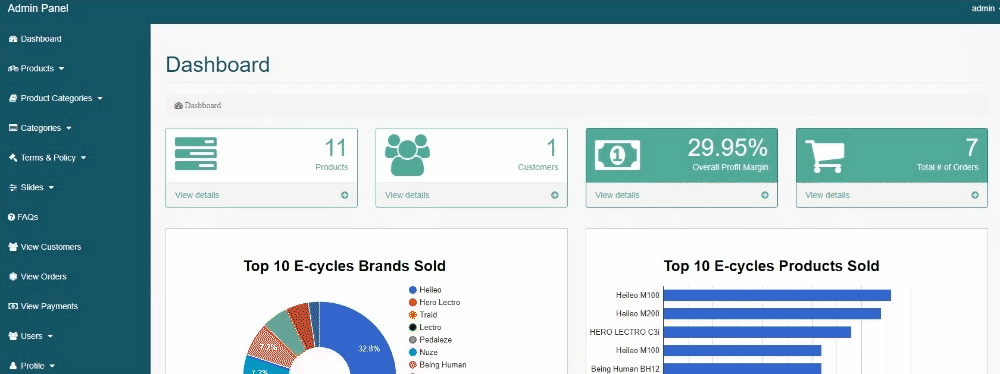Click arrow icon on Profit Margin card

[x=765, y=195]
